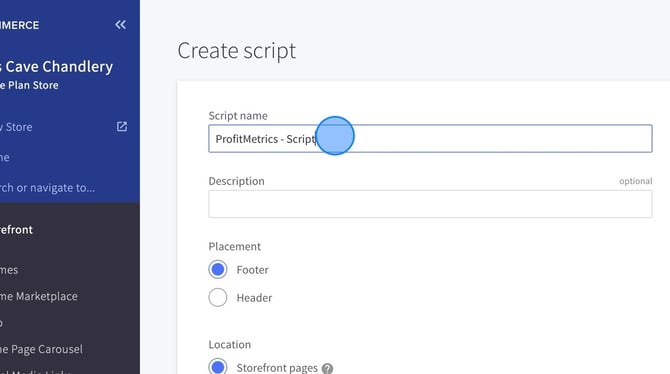Click the Storefront pages help icon
This screenshot has width=670, height=374.
click(x=327, y=368)
